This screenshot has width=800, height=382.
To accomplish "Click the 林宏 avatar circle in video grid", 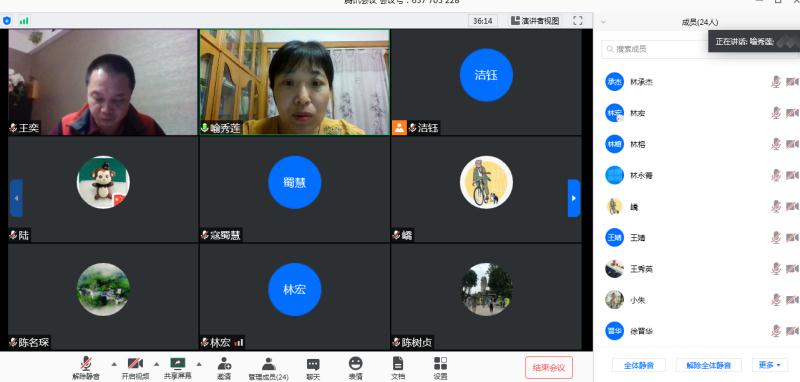I will click(294, 289).
